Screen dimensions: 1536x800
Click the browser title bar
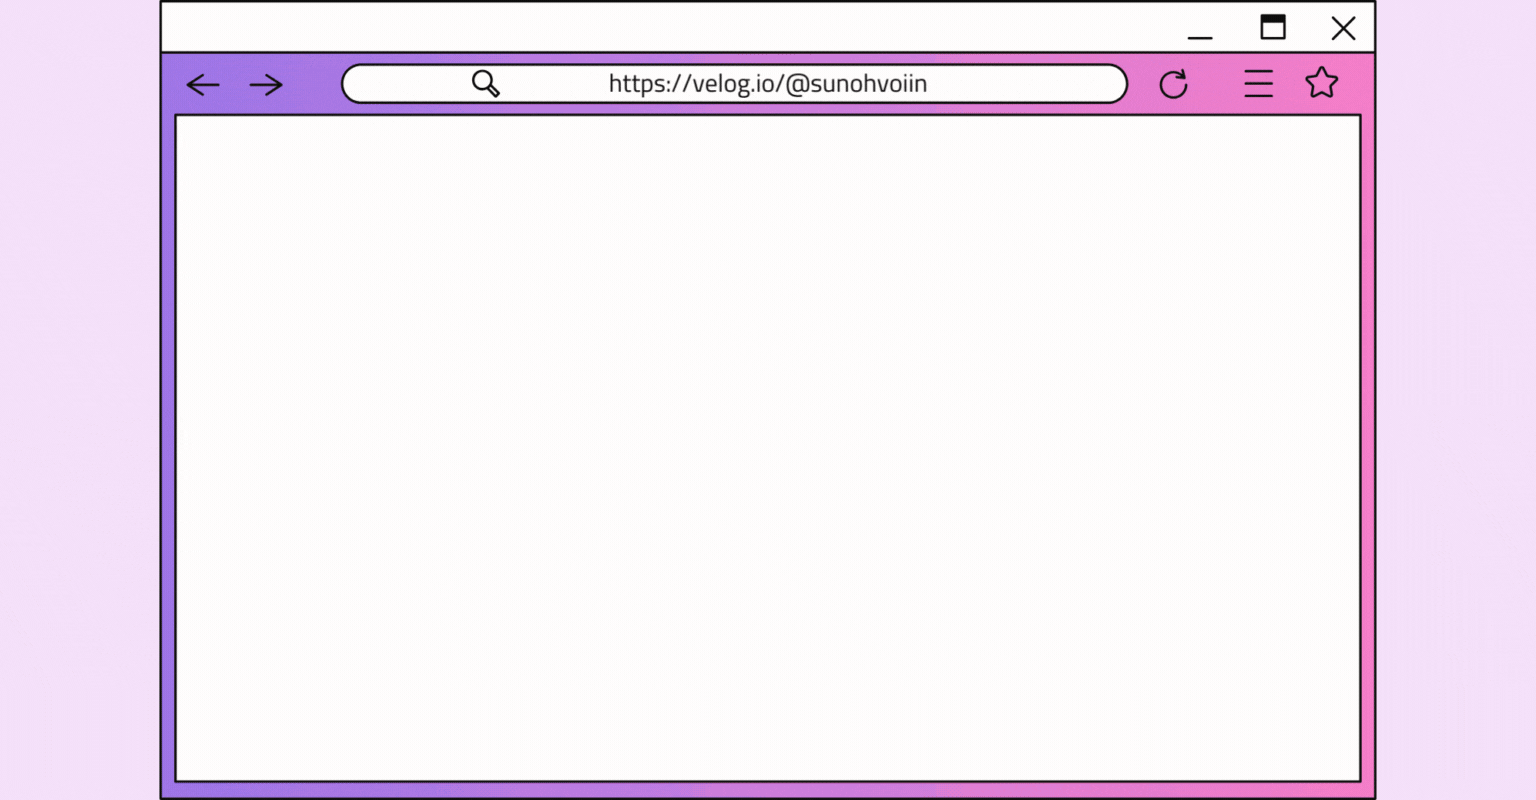pos(700,27)
